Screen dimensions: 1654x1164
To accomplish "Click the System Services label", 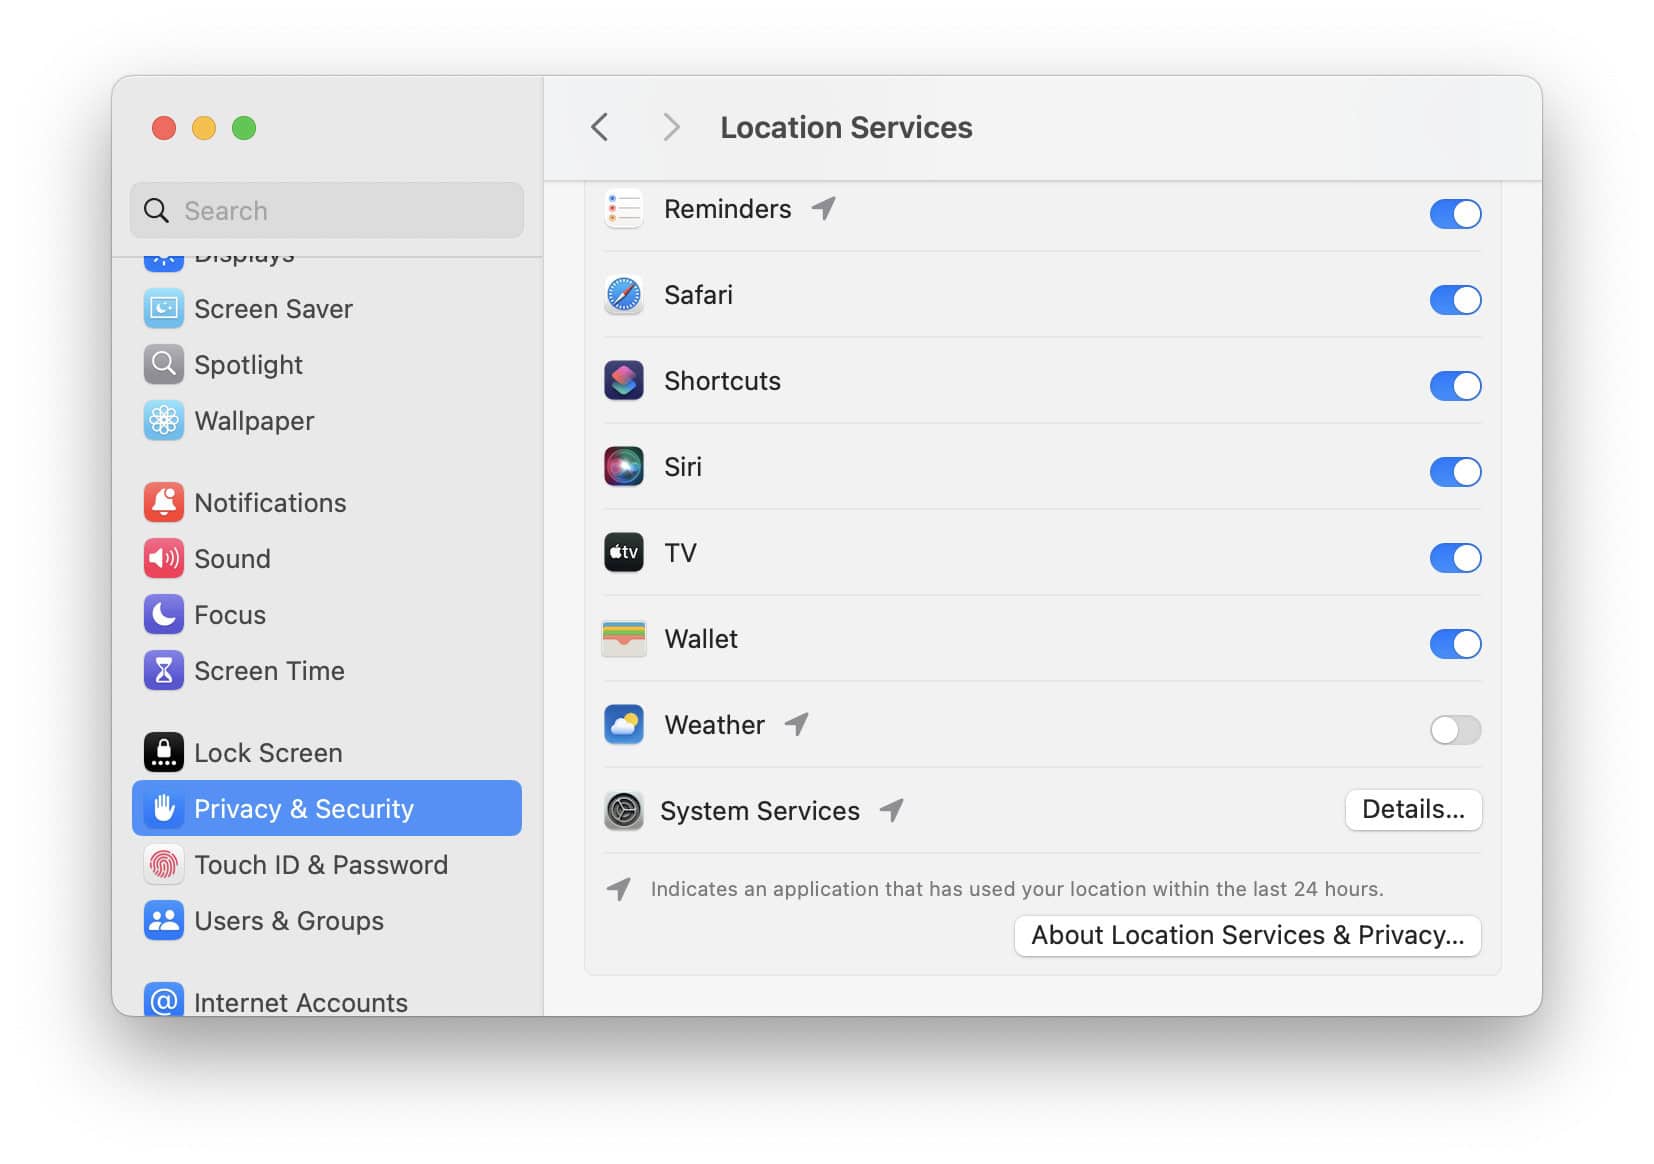I will click(x=760, y=811).
